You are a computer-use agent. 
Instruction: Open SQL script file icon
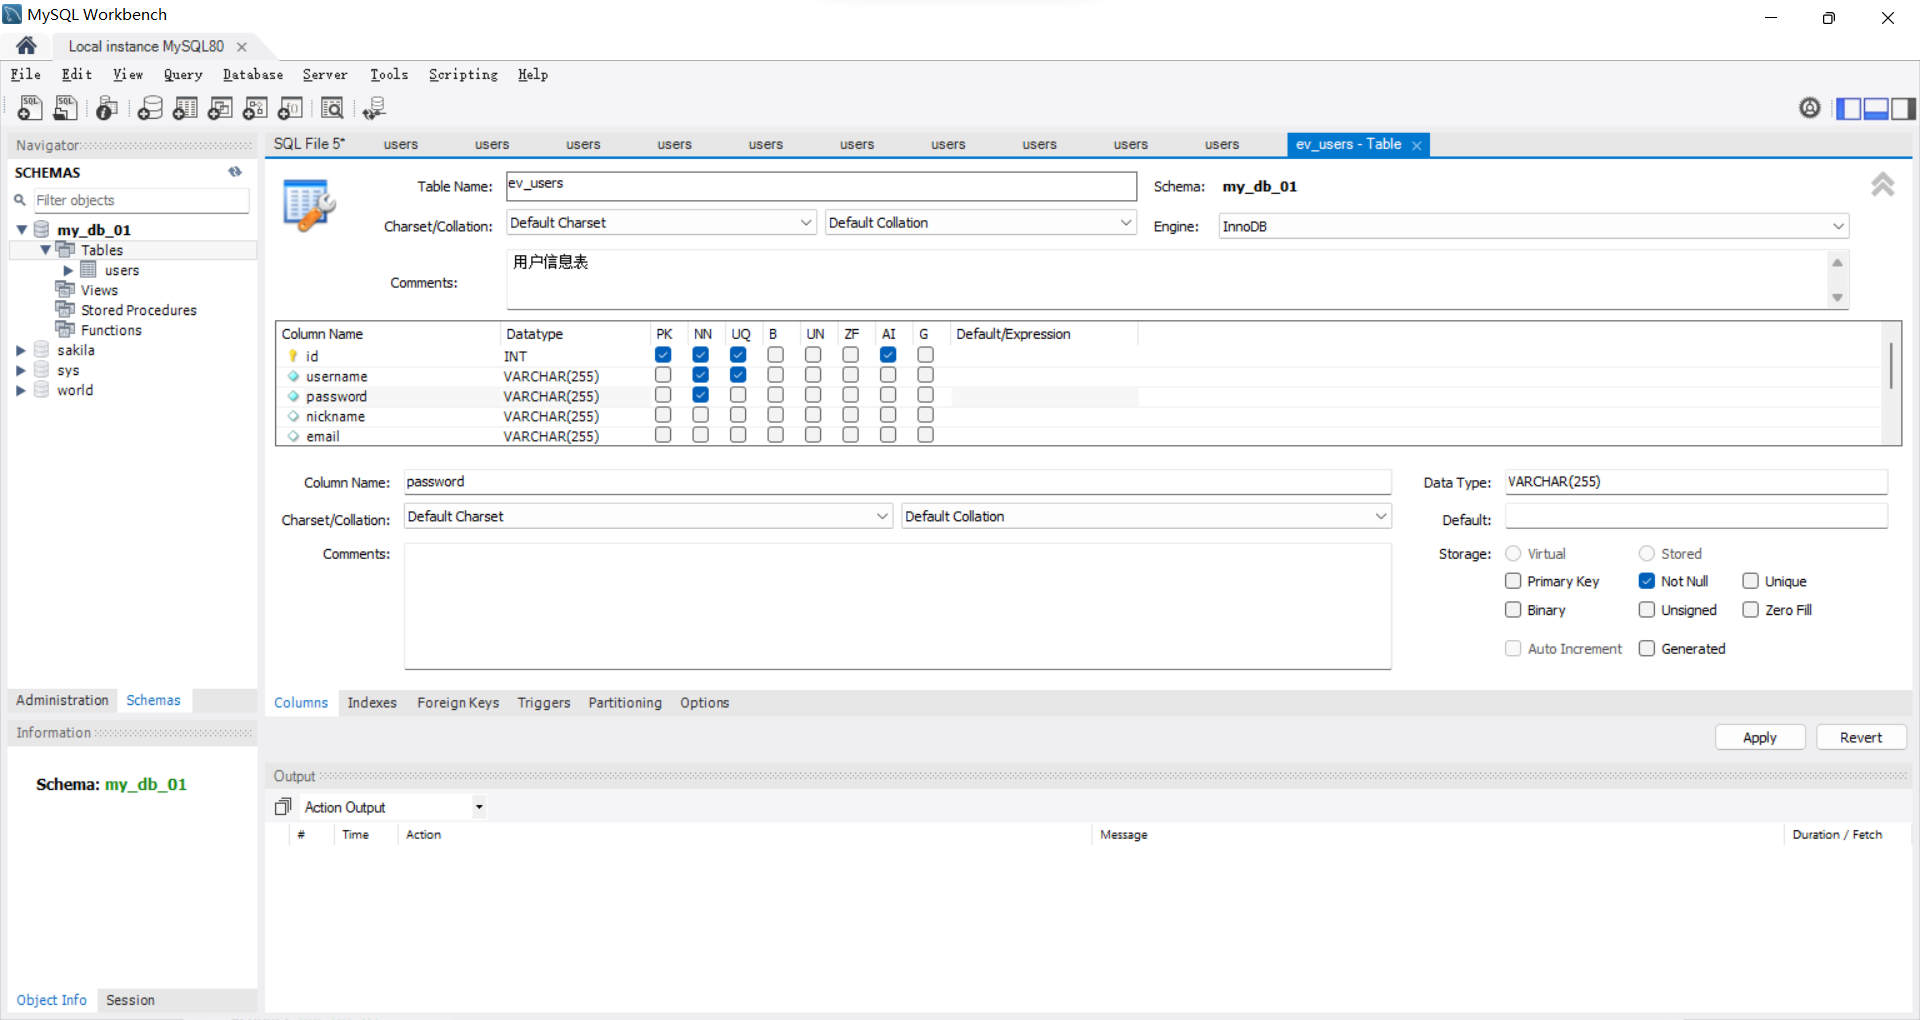[66, 108]
